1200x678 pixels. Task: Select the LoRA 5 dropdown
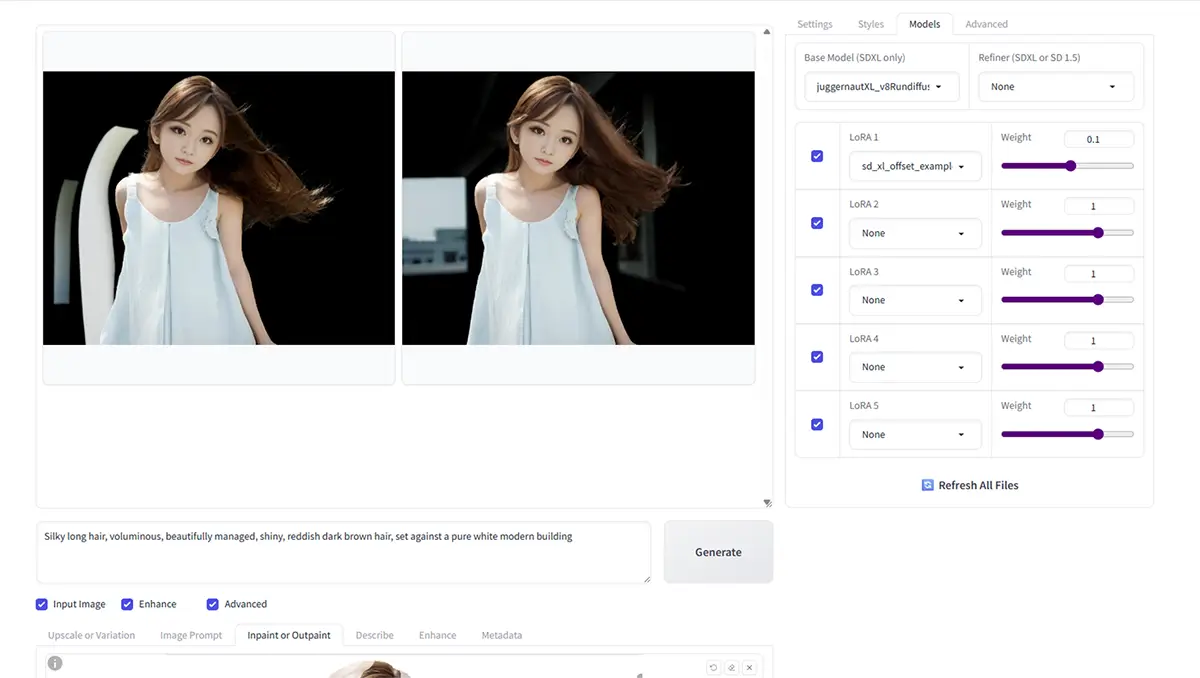point(915,434)
